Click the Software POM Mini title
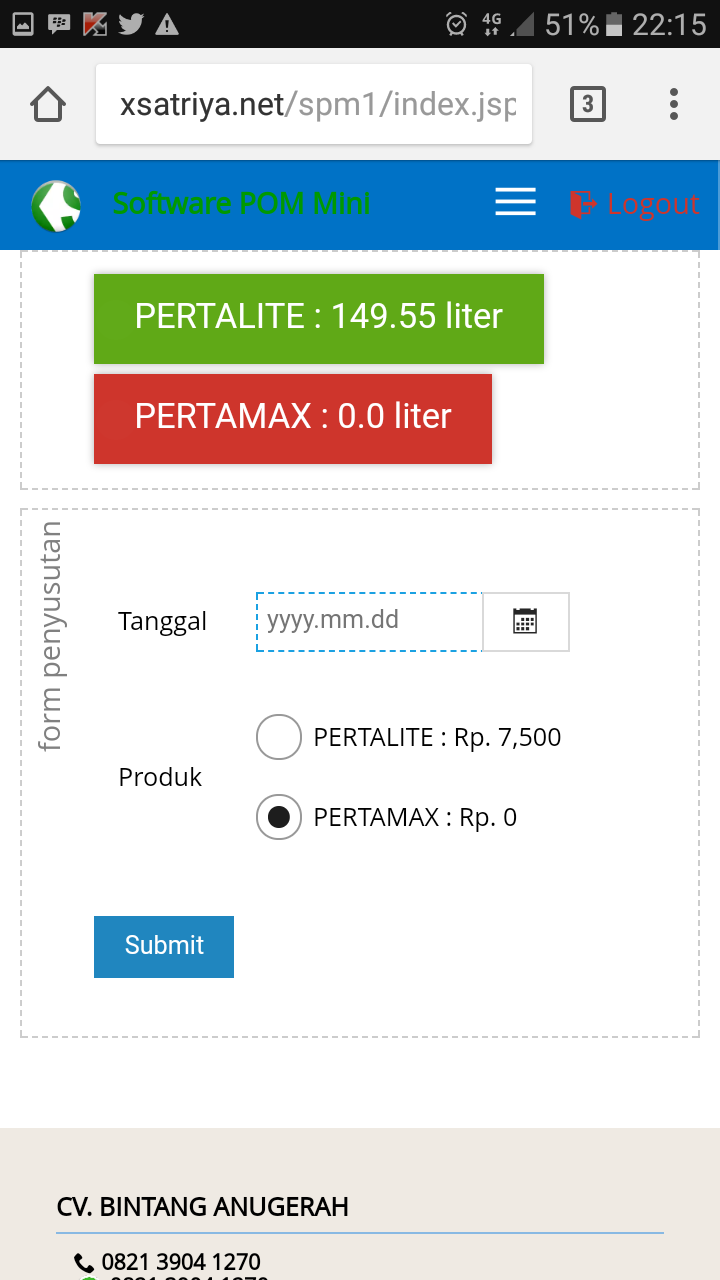Image resolution: width=720 pixels, height=1280 pixels. 241,203
